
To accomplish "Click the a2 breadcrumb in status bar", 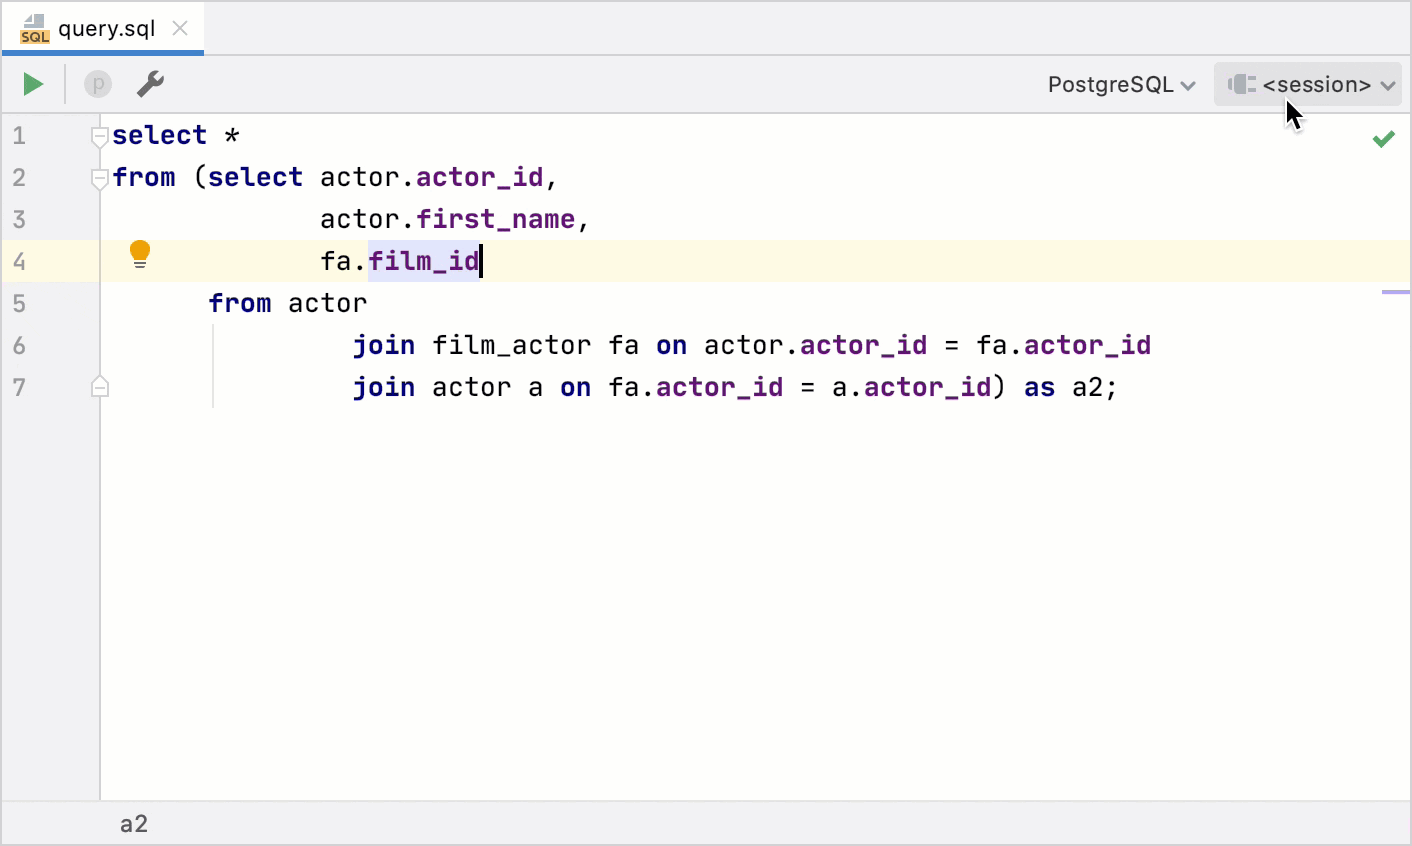I will coord(134,824).
